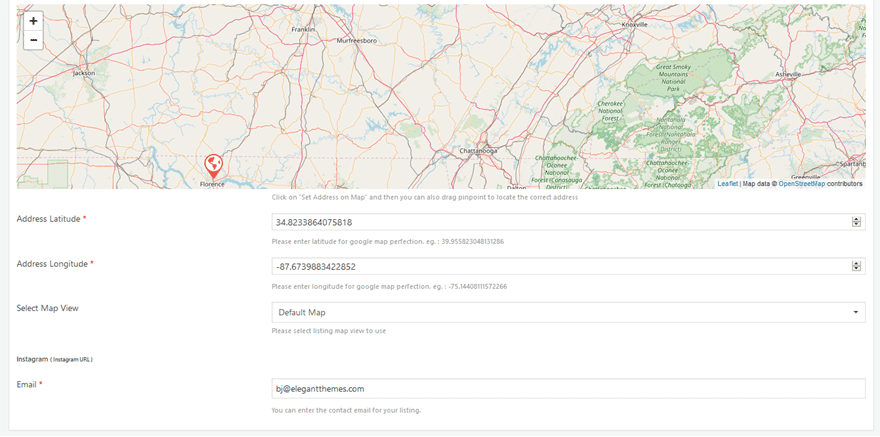
Task: Click the Knoxville label on map
Action: 635,25
